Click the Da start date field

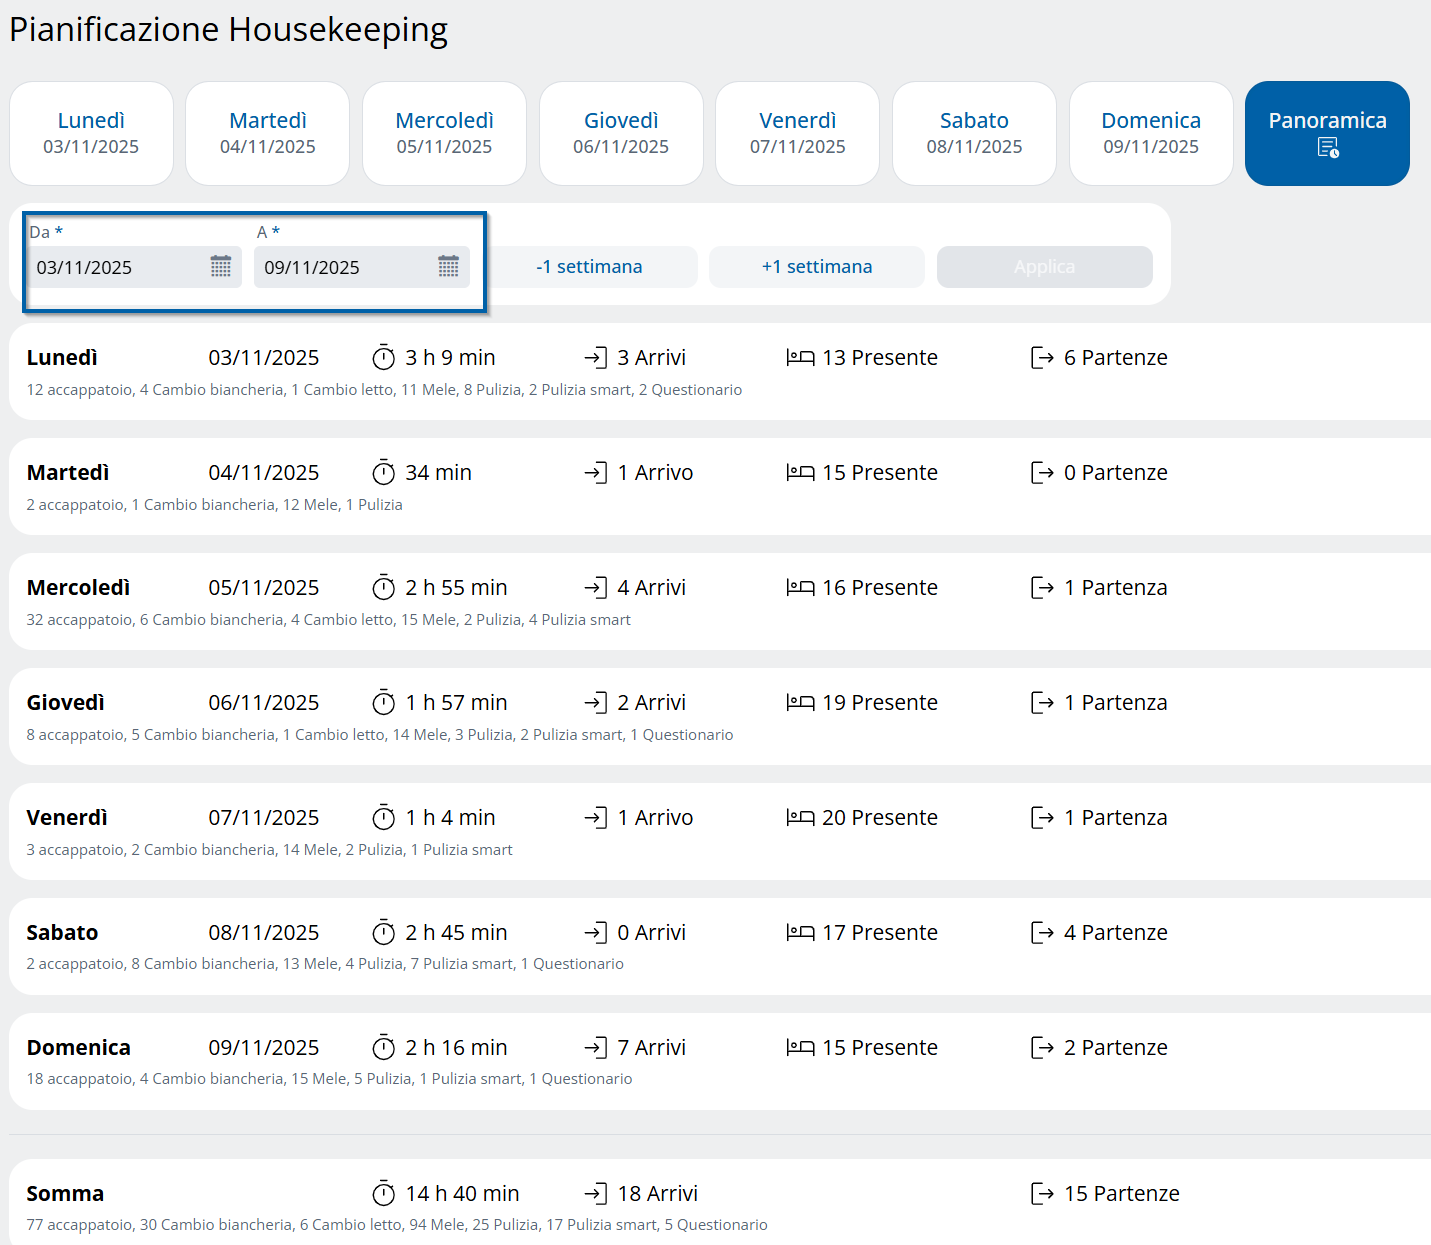115,267
